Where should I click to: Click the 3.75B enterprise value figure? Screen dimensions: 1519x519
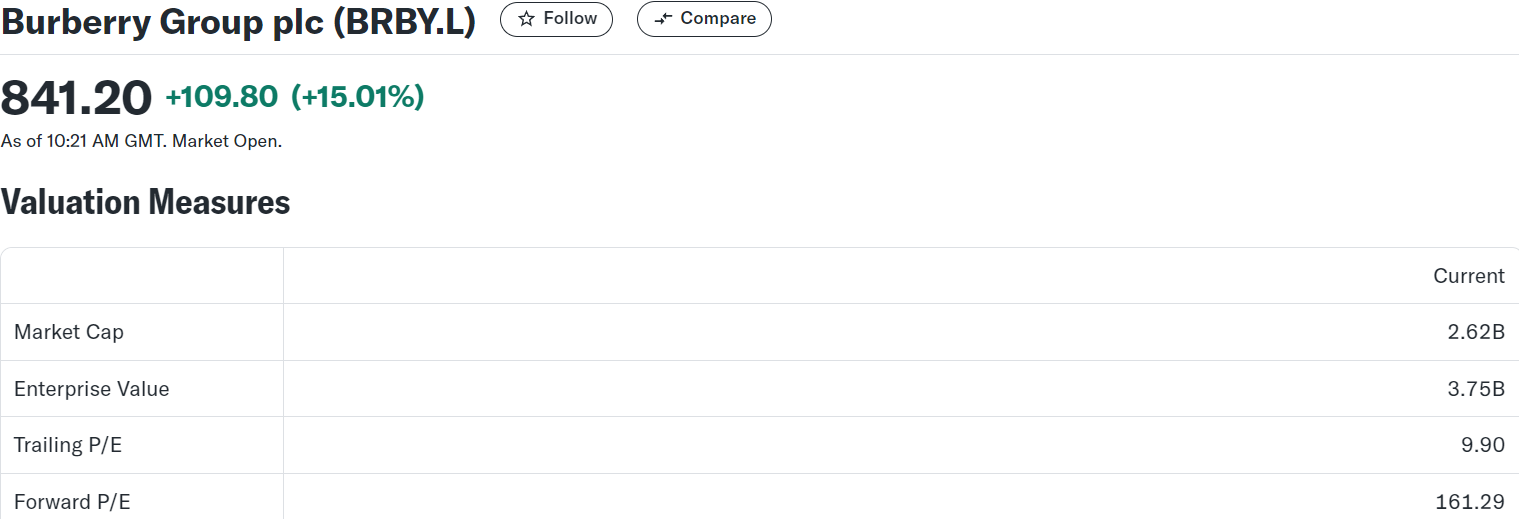click(x=1476, y=389)
